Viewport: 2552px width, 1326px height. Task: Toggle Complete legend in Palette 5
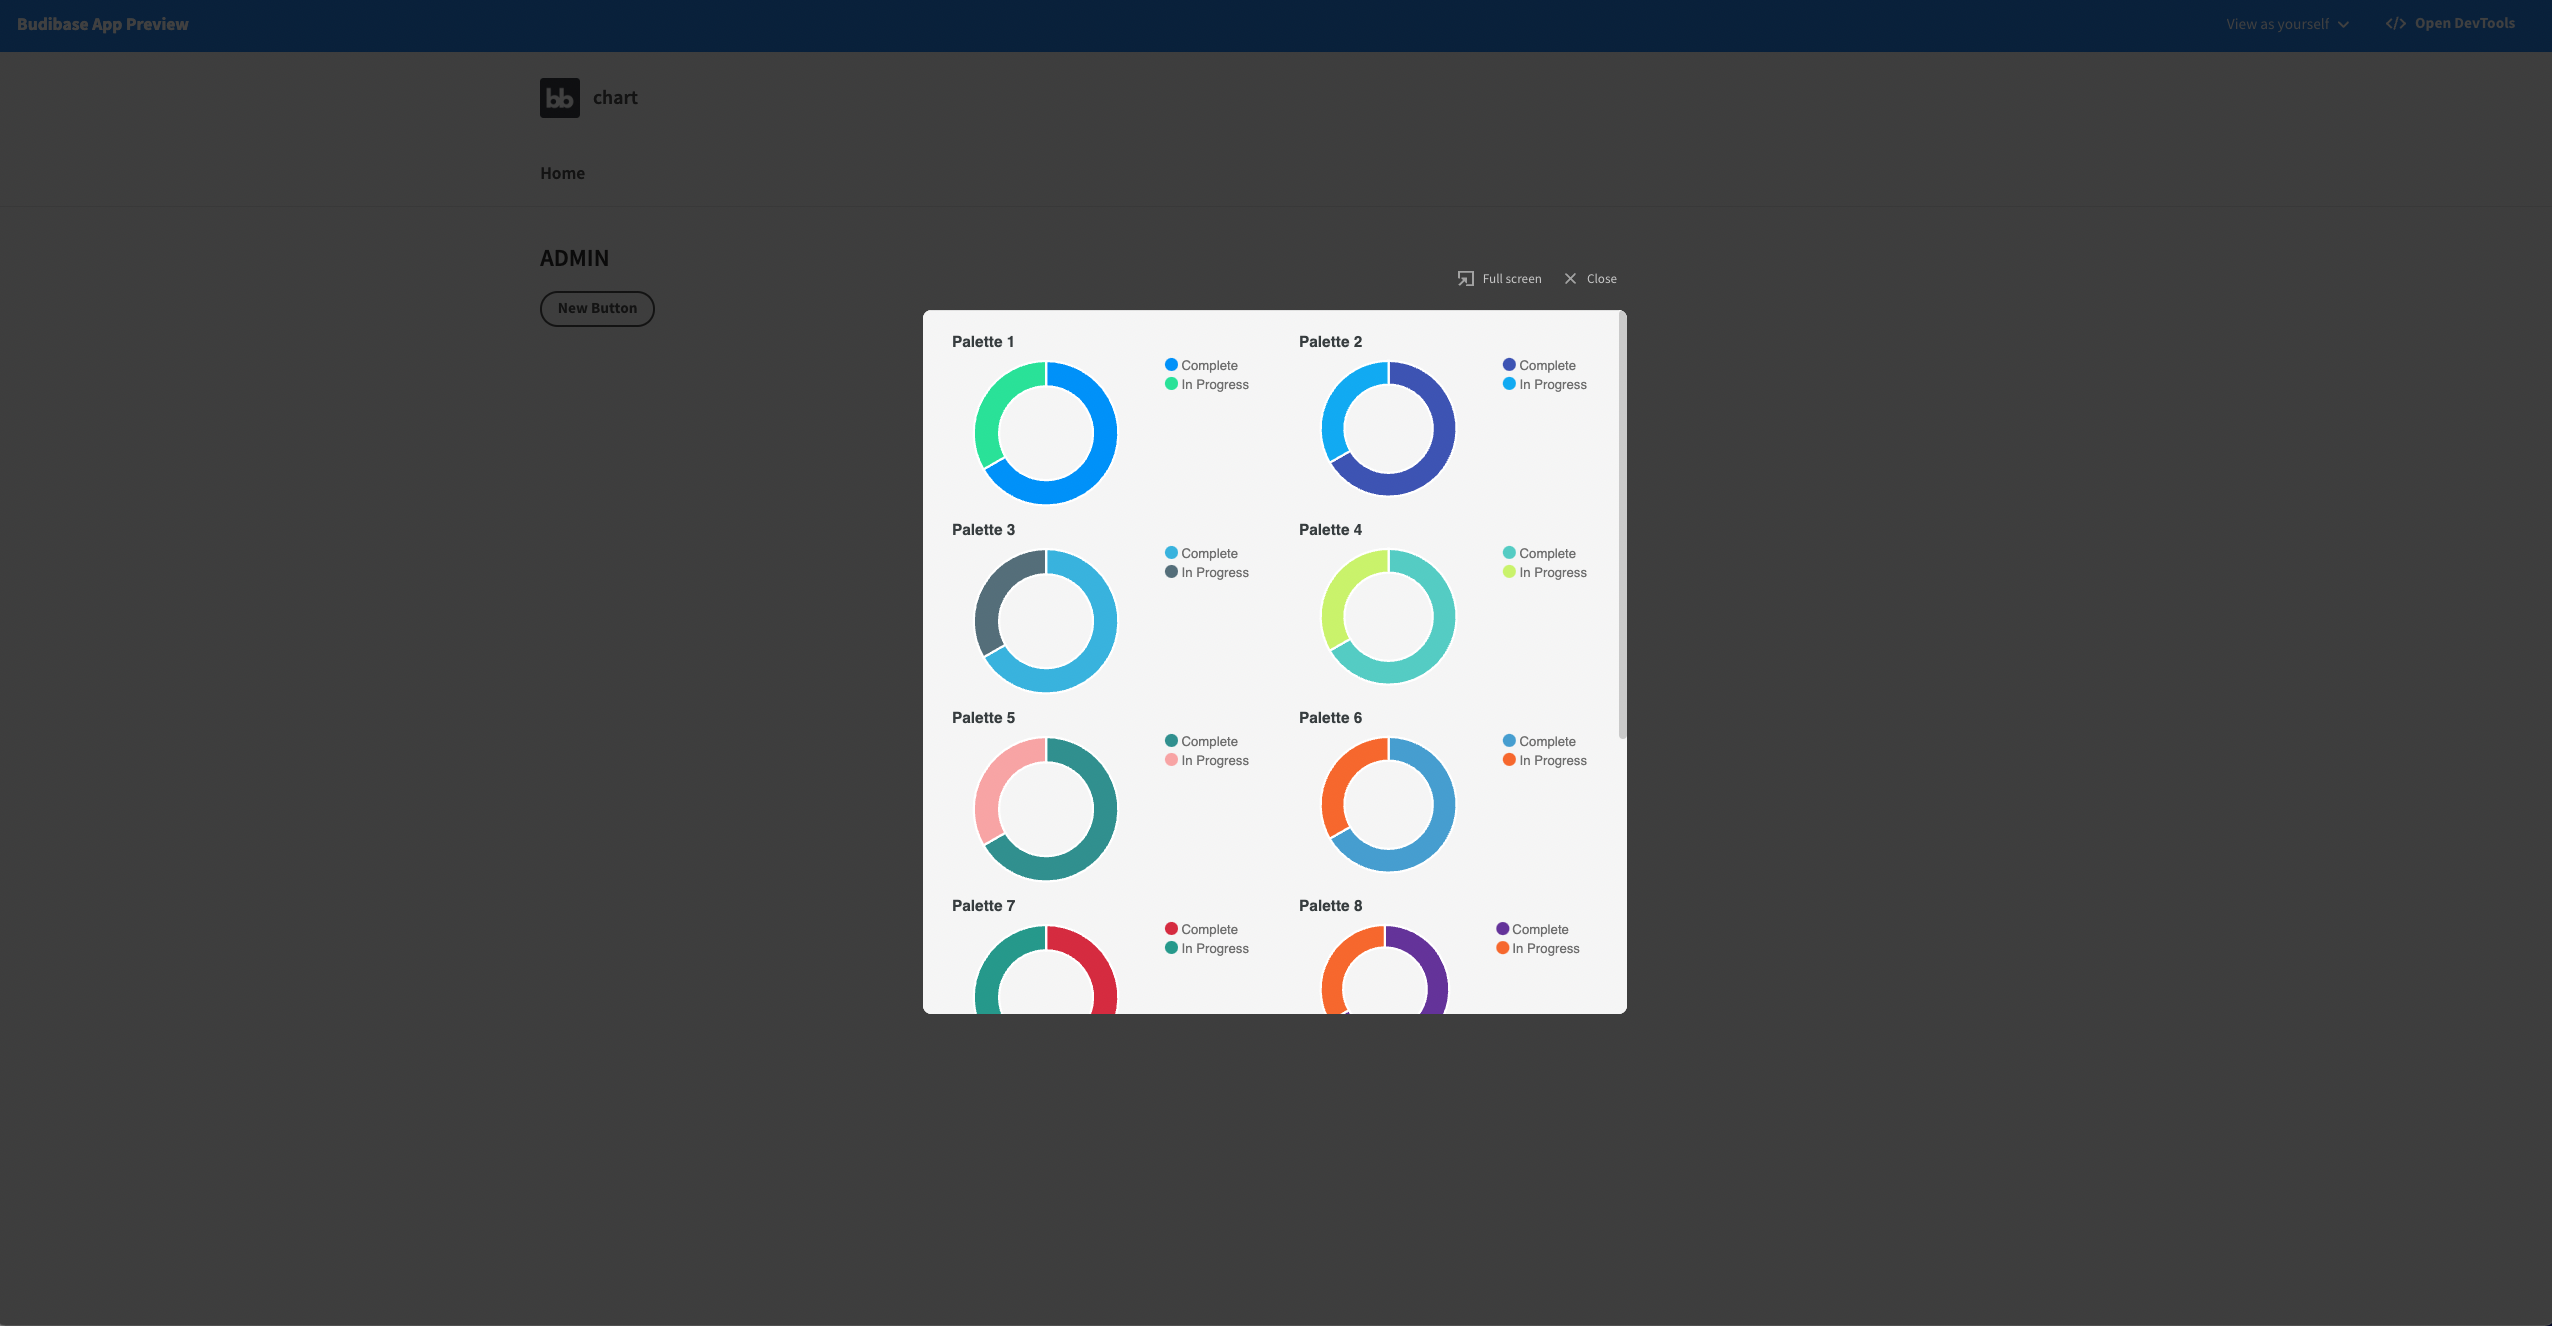[1201, 741]
